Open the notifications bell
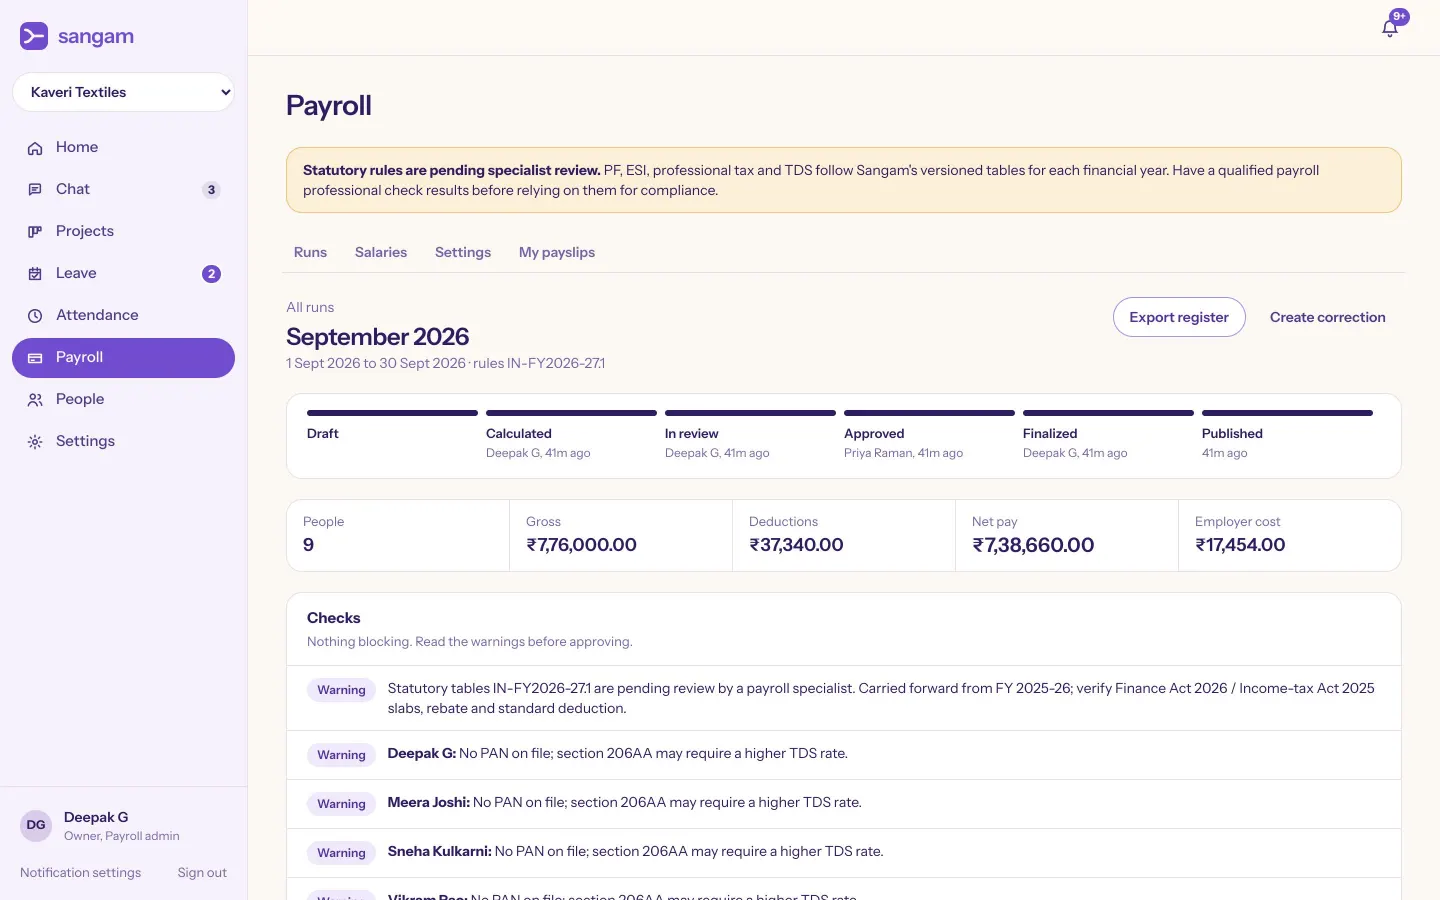 click(x=1390, y=28)
